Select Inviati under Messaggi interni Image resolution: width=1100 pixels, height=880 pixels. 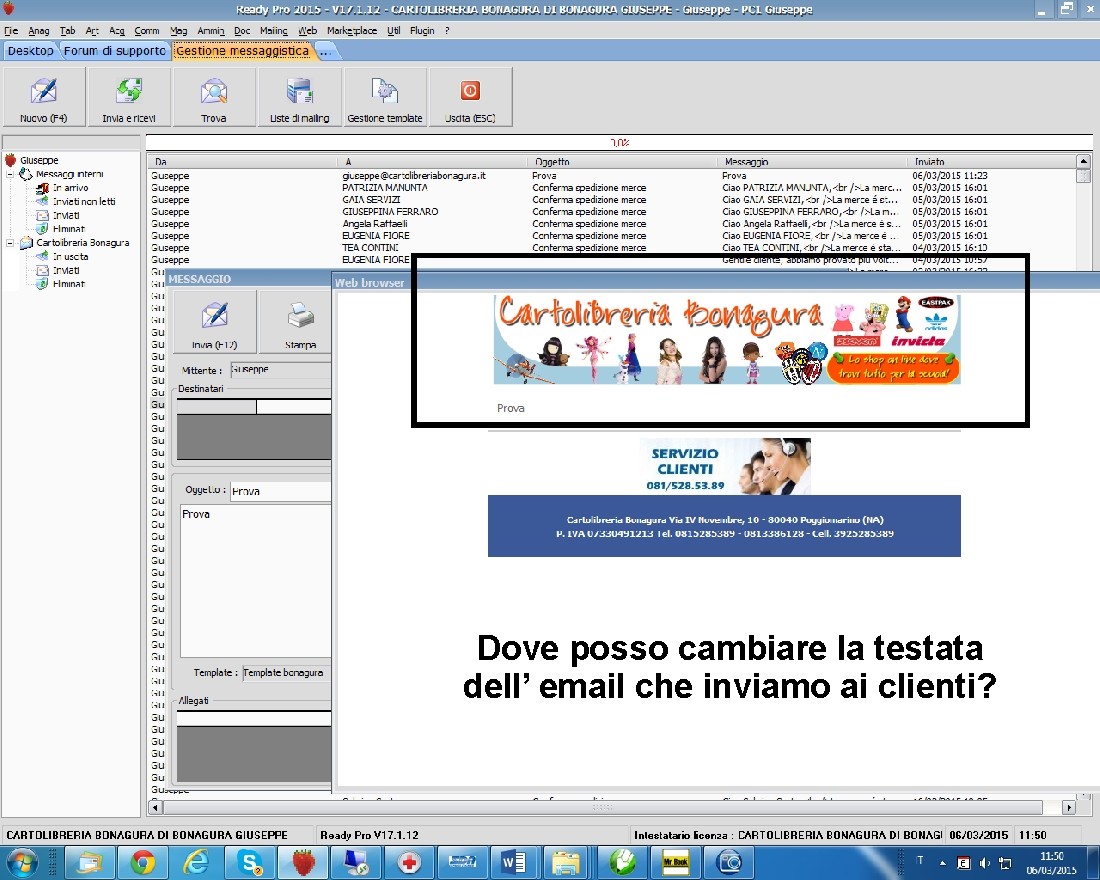[x=66, y=215]
